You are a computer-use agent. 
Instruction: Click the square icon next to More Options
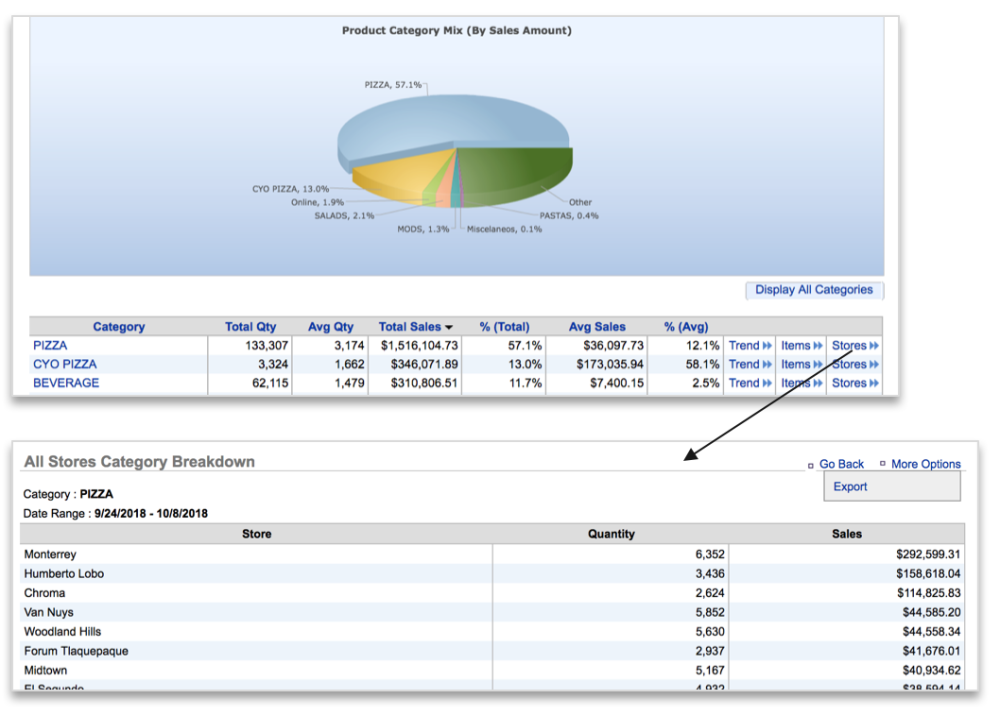tap(881, 464)
